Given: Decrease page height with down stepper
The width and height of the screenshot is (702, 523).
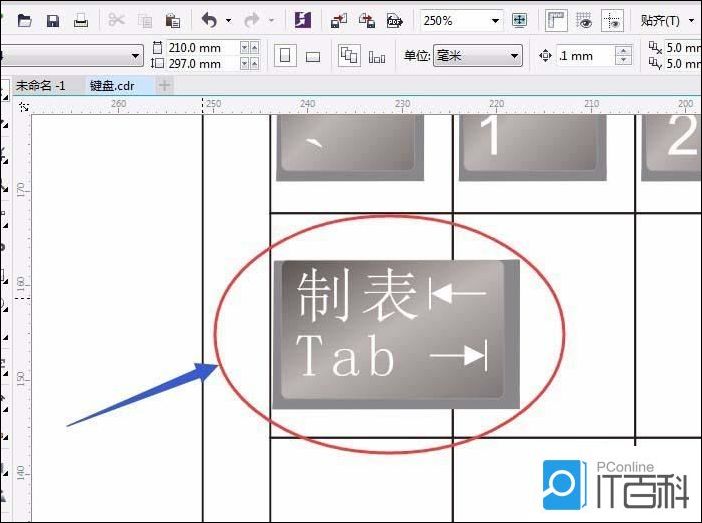Looking at the screenshot, I should tap(244, 64).
